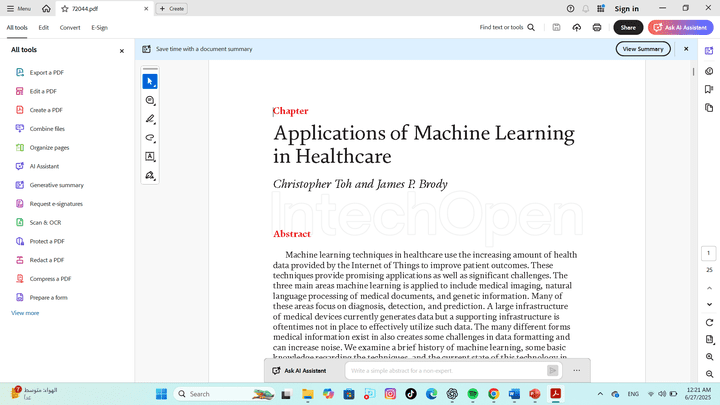Print the document
Screen dimensions: 720x405
[x=597, y=28]
